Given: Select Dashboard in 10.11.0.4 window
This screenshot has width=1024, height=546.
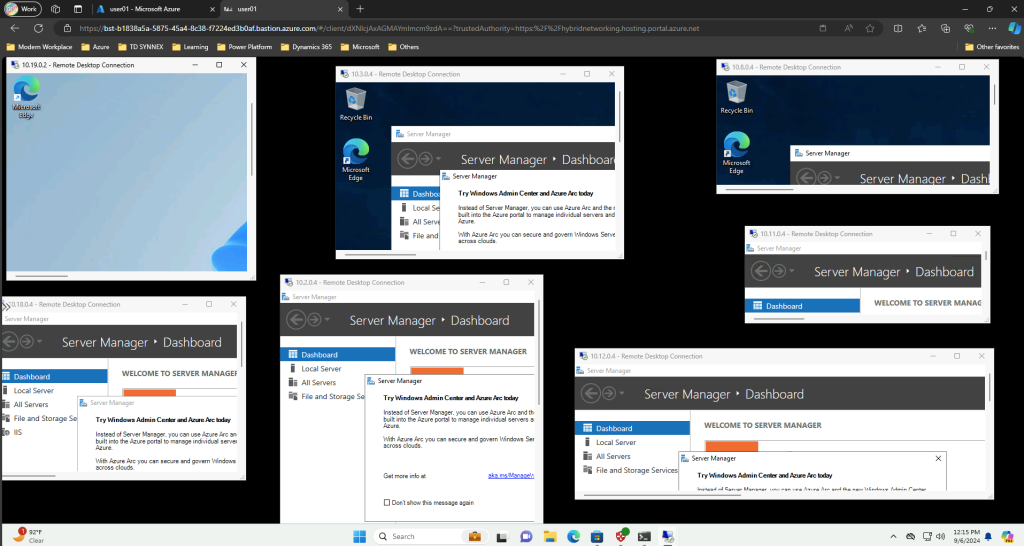Looking at the screenshot, I should click(802, 306).
